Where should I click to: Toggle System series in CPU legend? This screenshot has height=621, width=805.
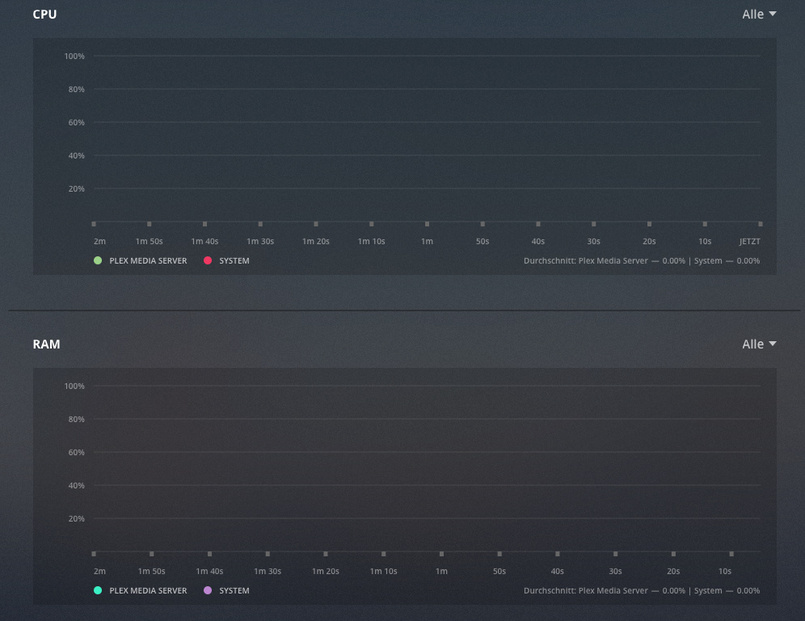pyautogui.click(x=226, y=261)
